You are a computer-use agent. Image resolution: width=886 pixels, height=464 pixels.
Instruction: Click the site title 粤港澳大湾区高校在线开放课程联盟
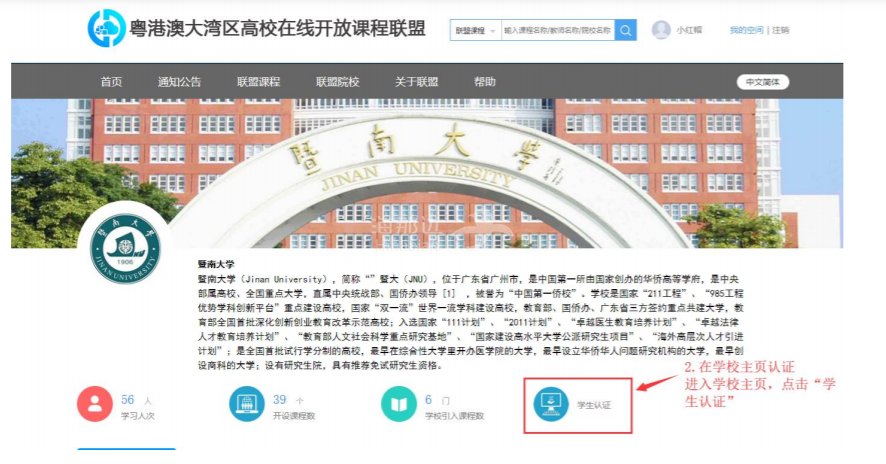pyautogui.click(x=277, y=28)
